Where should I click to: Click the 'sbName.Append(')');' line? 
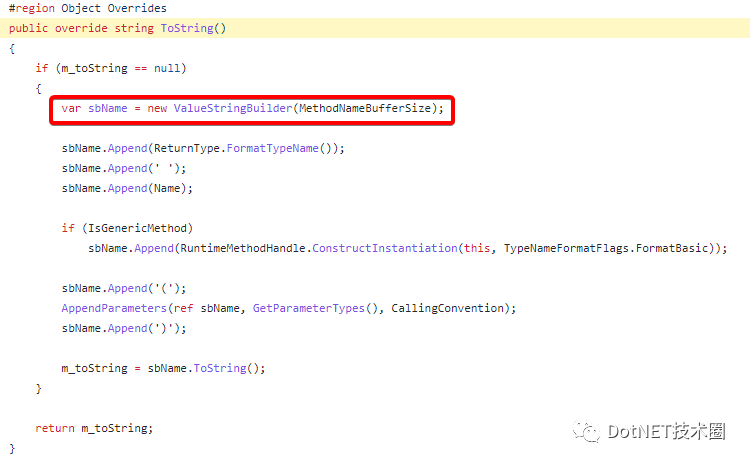[124, 328]
